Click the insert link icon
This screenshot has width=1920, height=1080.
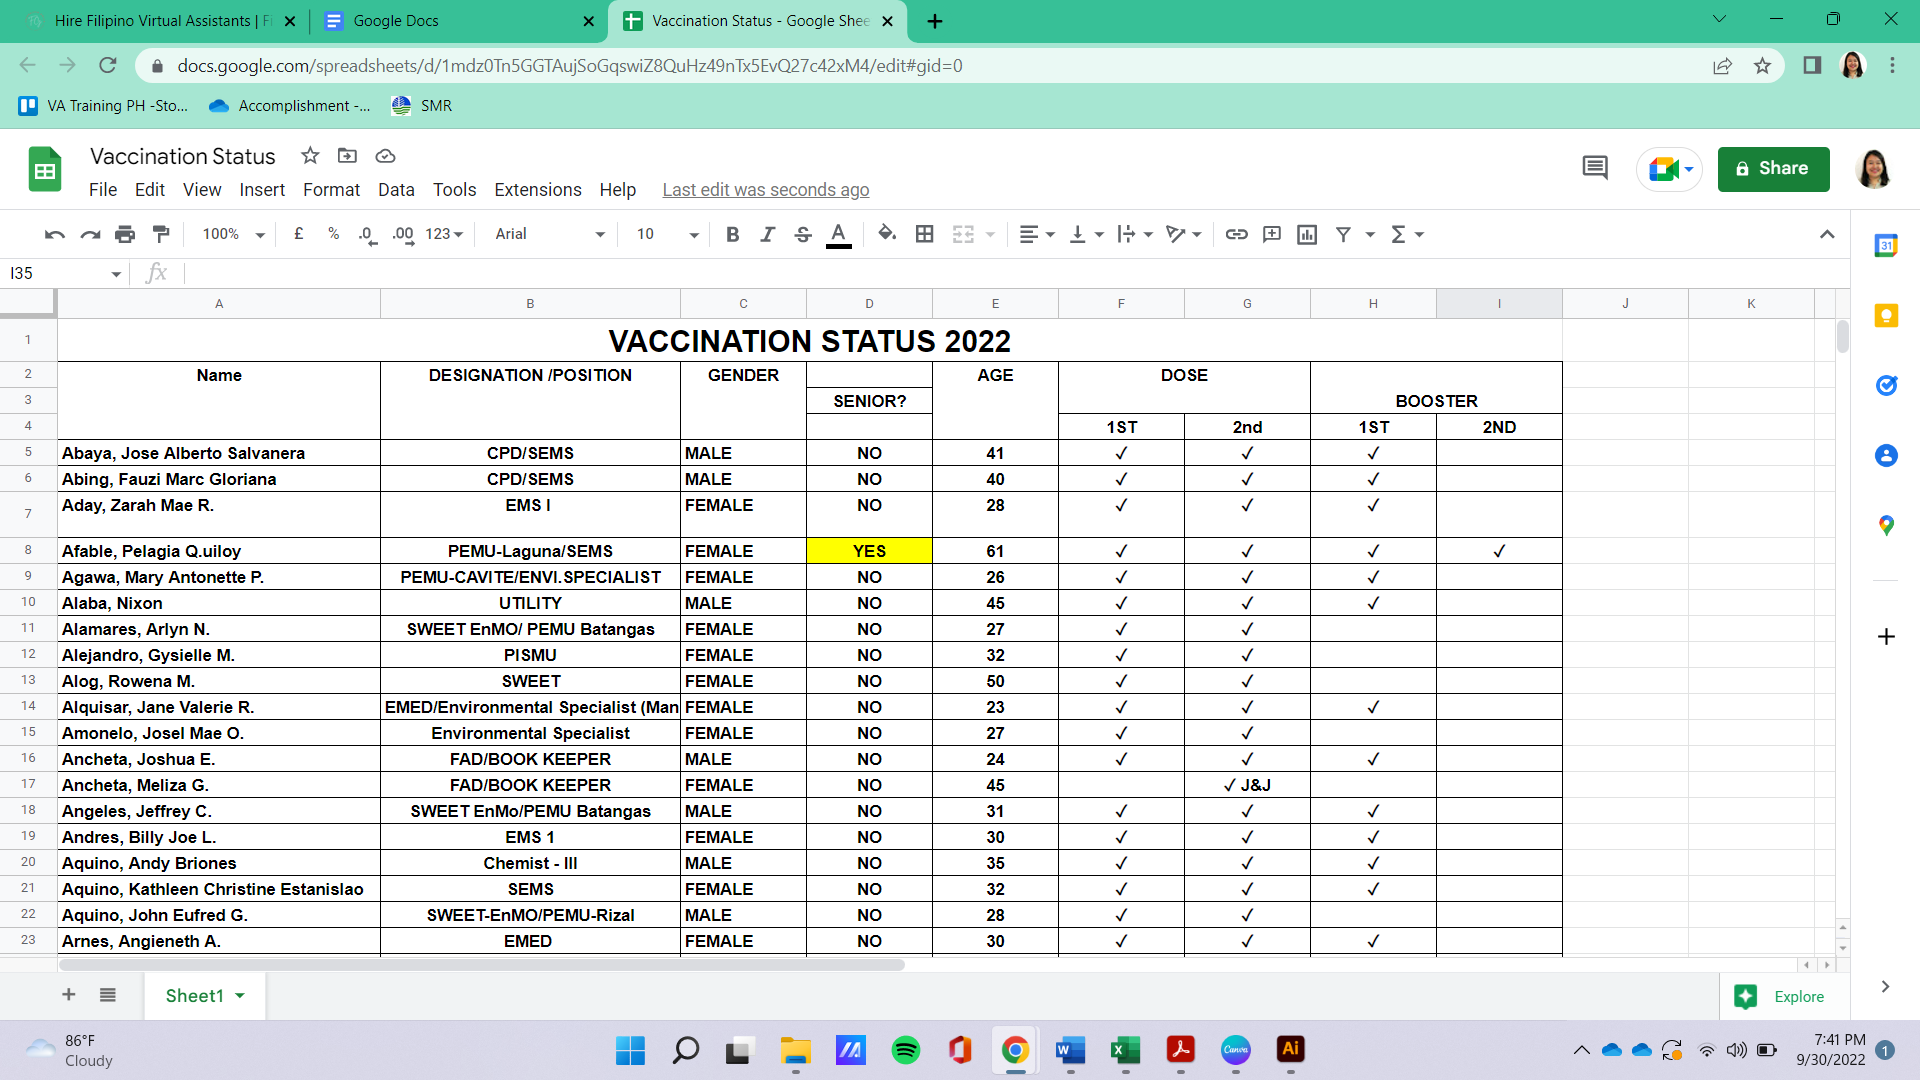point(1236,234)
